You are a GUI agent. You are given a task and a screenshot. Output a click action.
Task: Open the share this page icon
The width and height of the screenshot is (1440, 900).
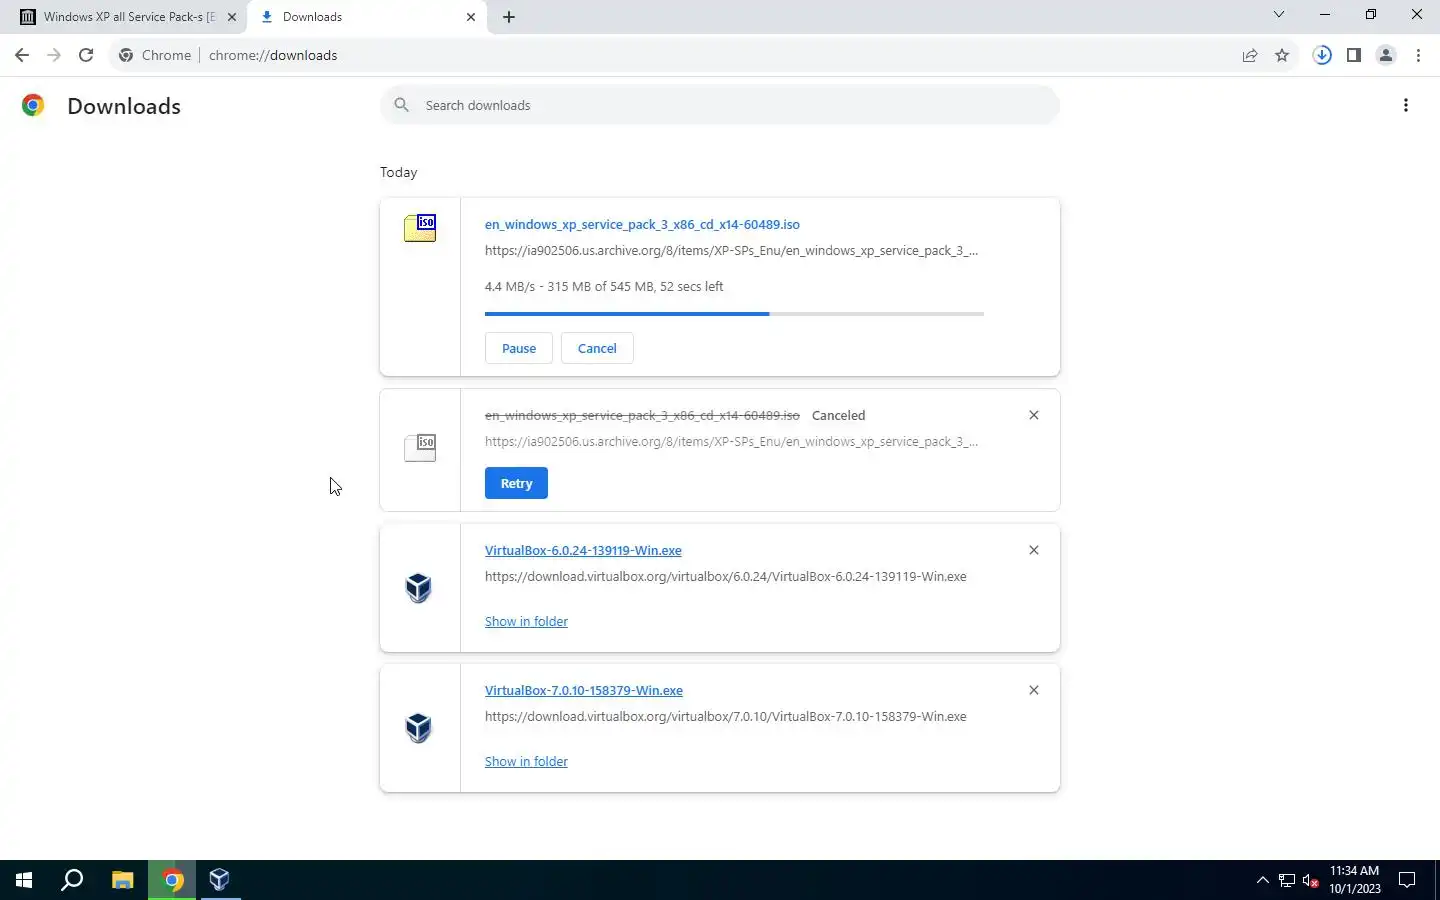[x=1250, y=55]
